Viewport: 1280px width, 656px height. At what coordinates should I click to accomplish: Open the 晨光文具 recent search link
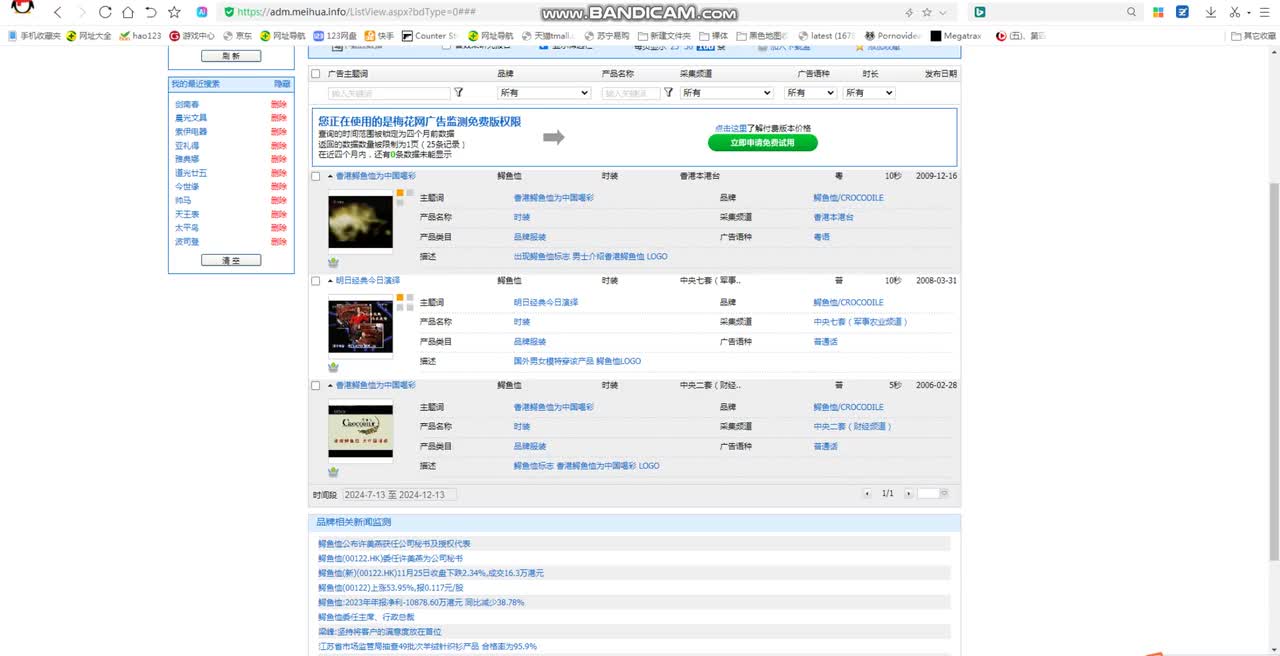(191, 118)
